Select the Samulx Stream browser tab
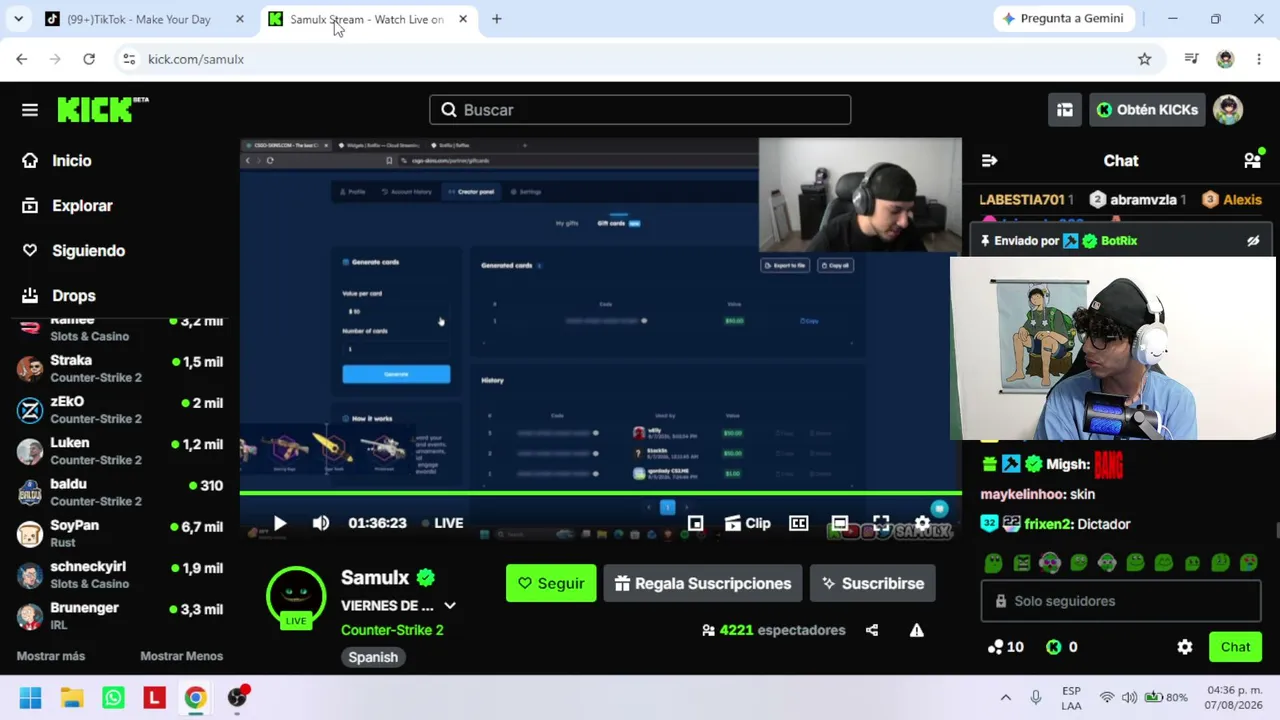Image resolution: width=1280 pixels, height=720 pixels. (370, 19)
